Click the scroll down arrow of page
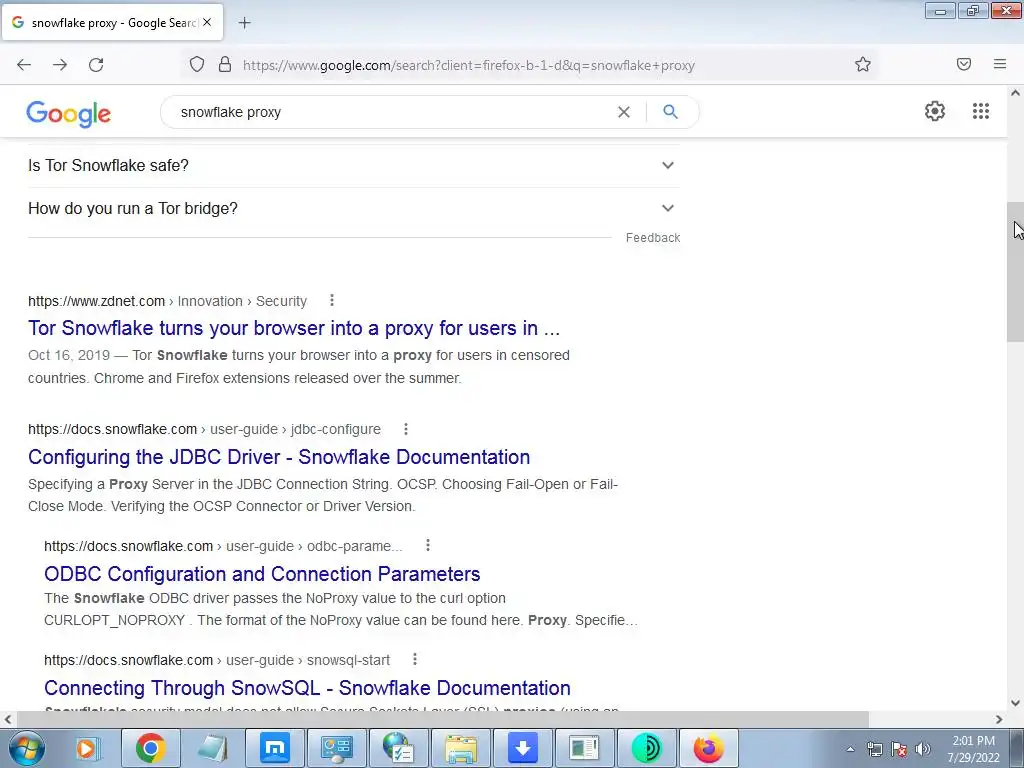The image size is (1024, 768). [x=1016, y=703]
